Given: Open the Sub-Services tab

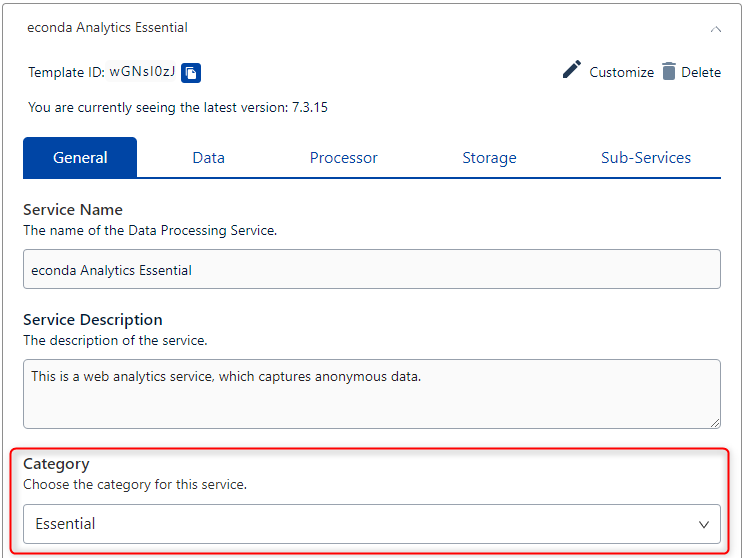Looking at the screenshot, I should tap(646, 158).
